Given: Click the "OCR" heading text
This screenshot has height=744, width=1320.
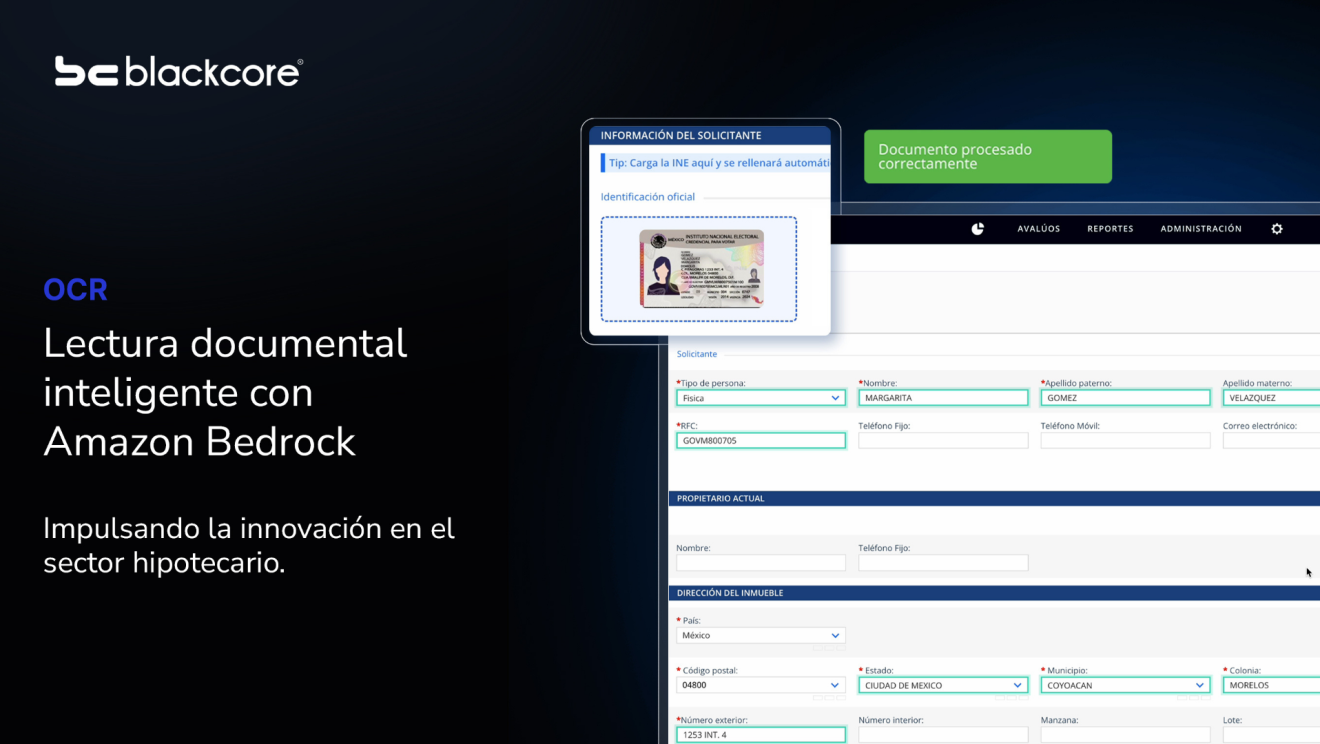Looking at the screenshot, I should 75,290.
